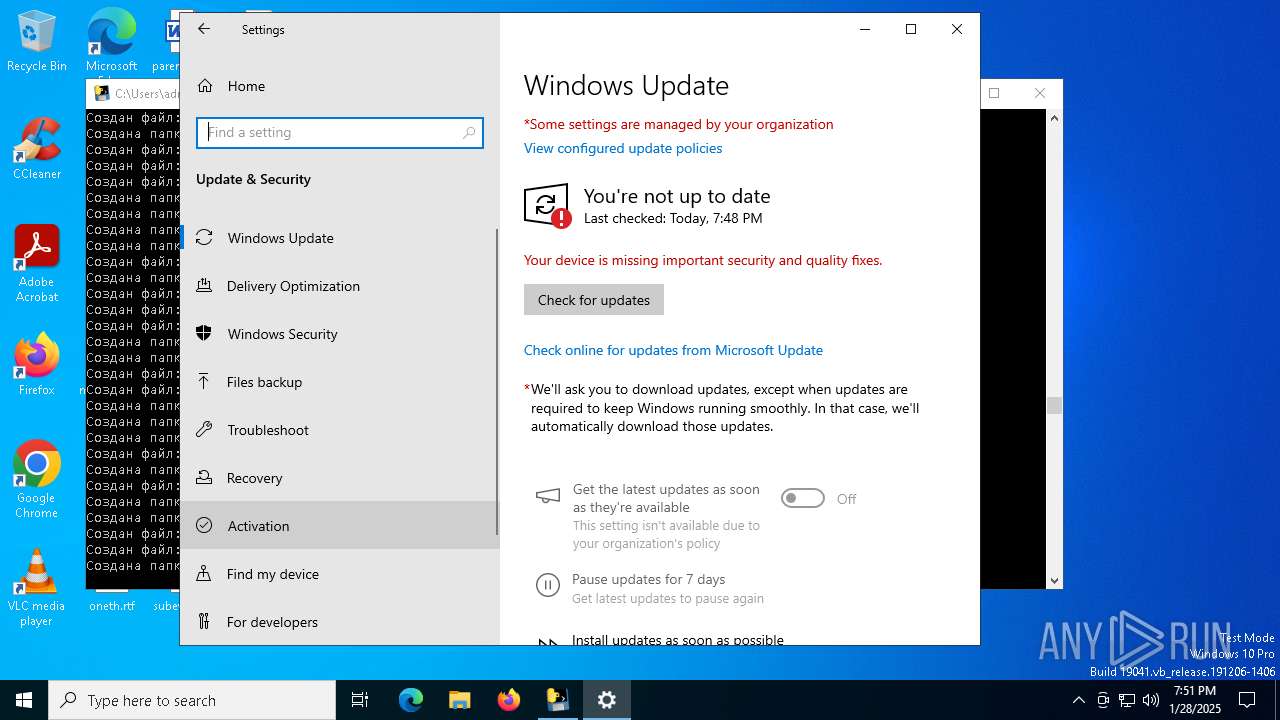Screen dimensions: 1280x720
Task: Click Install updates as soon as possible
Action: coord(678,639)
